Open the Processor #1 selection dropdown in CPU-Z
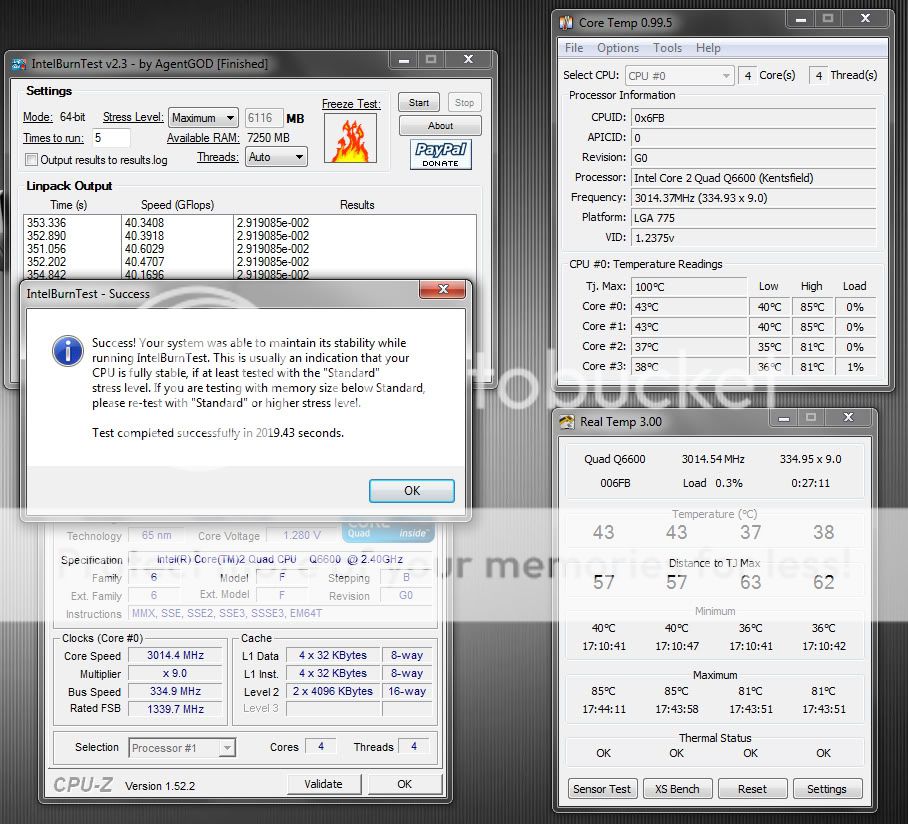Viewport: 908px width, 824px height. [182, 748]
